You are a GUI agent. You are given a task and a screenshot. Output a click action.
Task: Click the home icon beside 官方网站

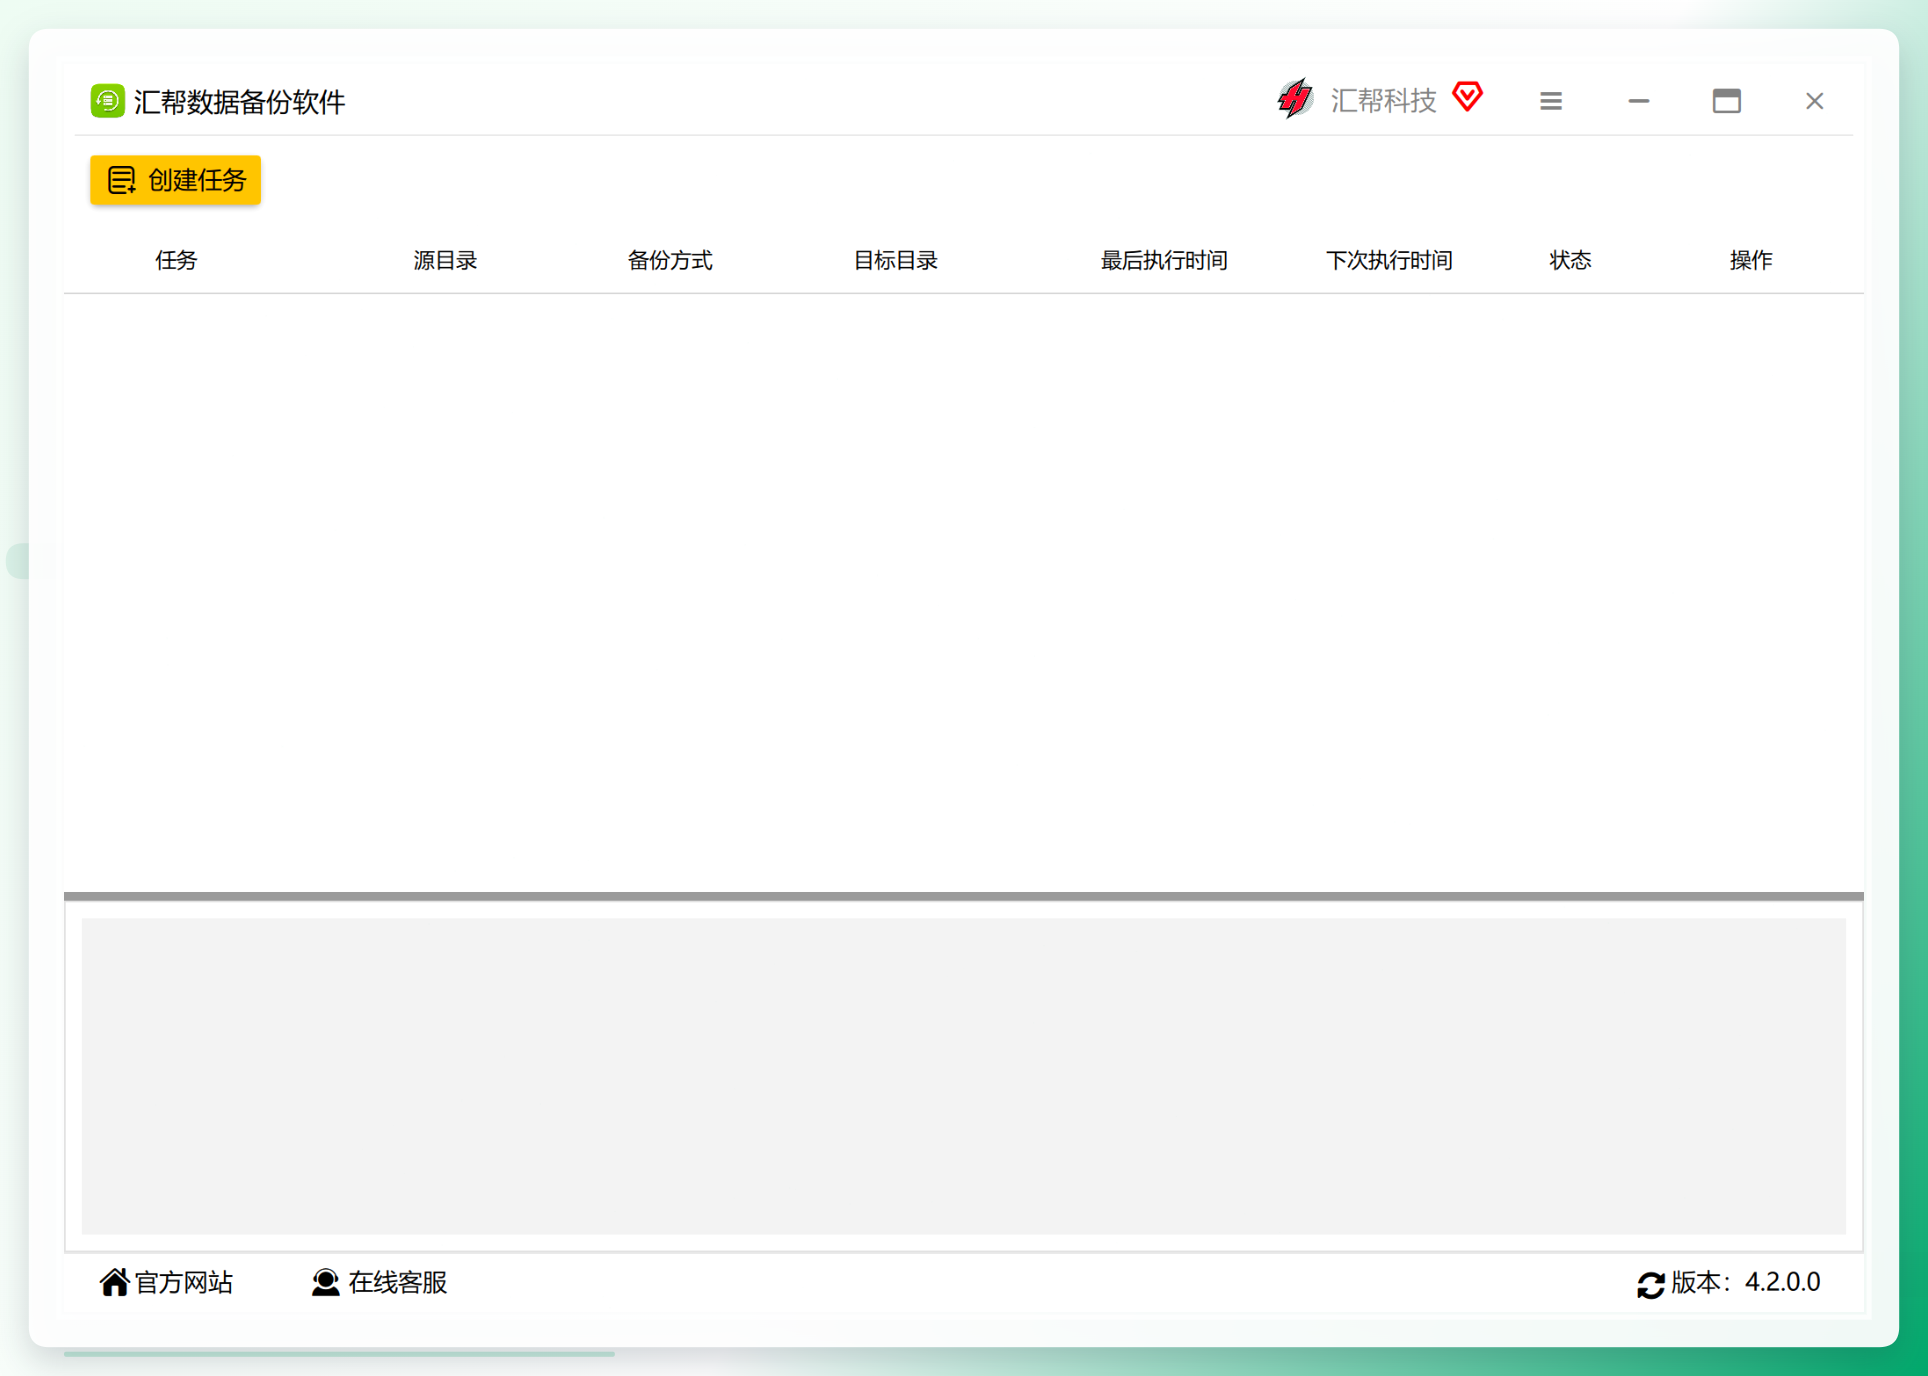pos(114,1282)
